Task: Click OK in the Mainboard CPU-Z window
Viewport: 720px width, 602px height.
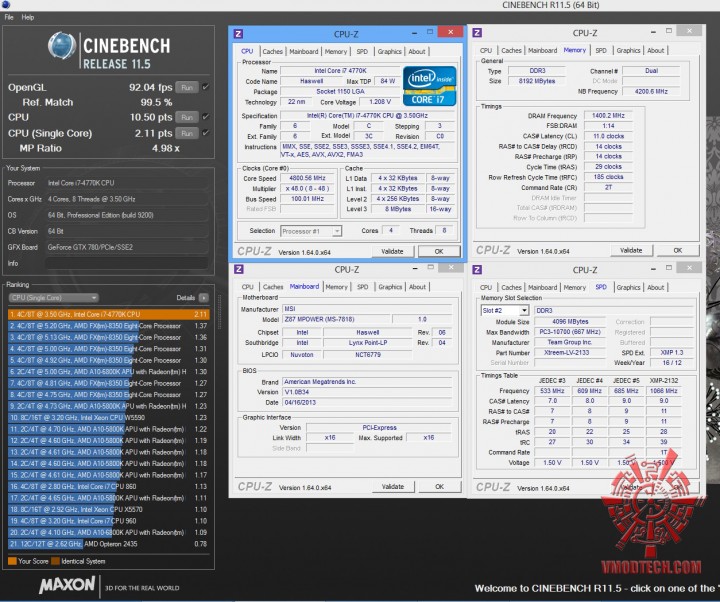Action: click(x=439, y=486)
